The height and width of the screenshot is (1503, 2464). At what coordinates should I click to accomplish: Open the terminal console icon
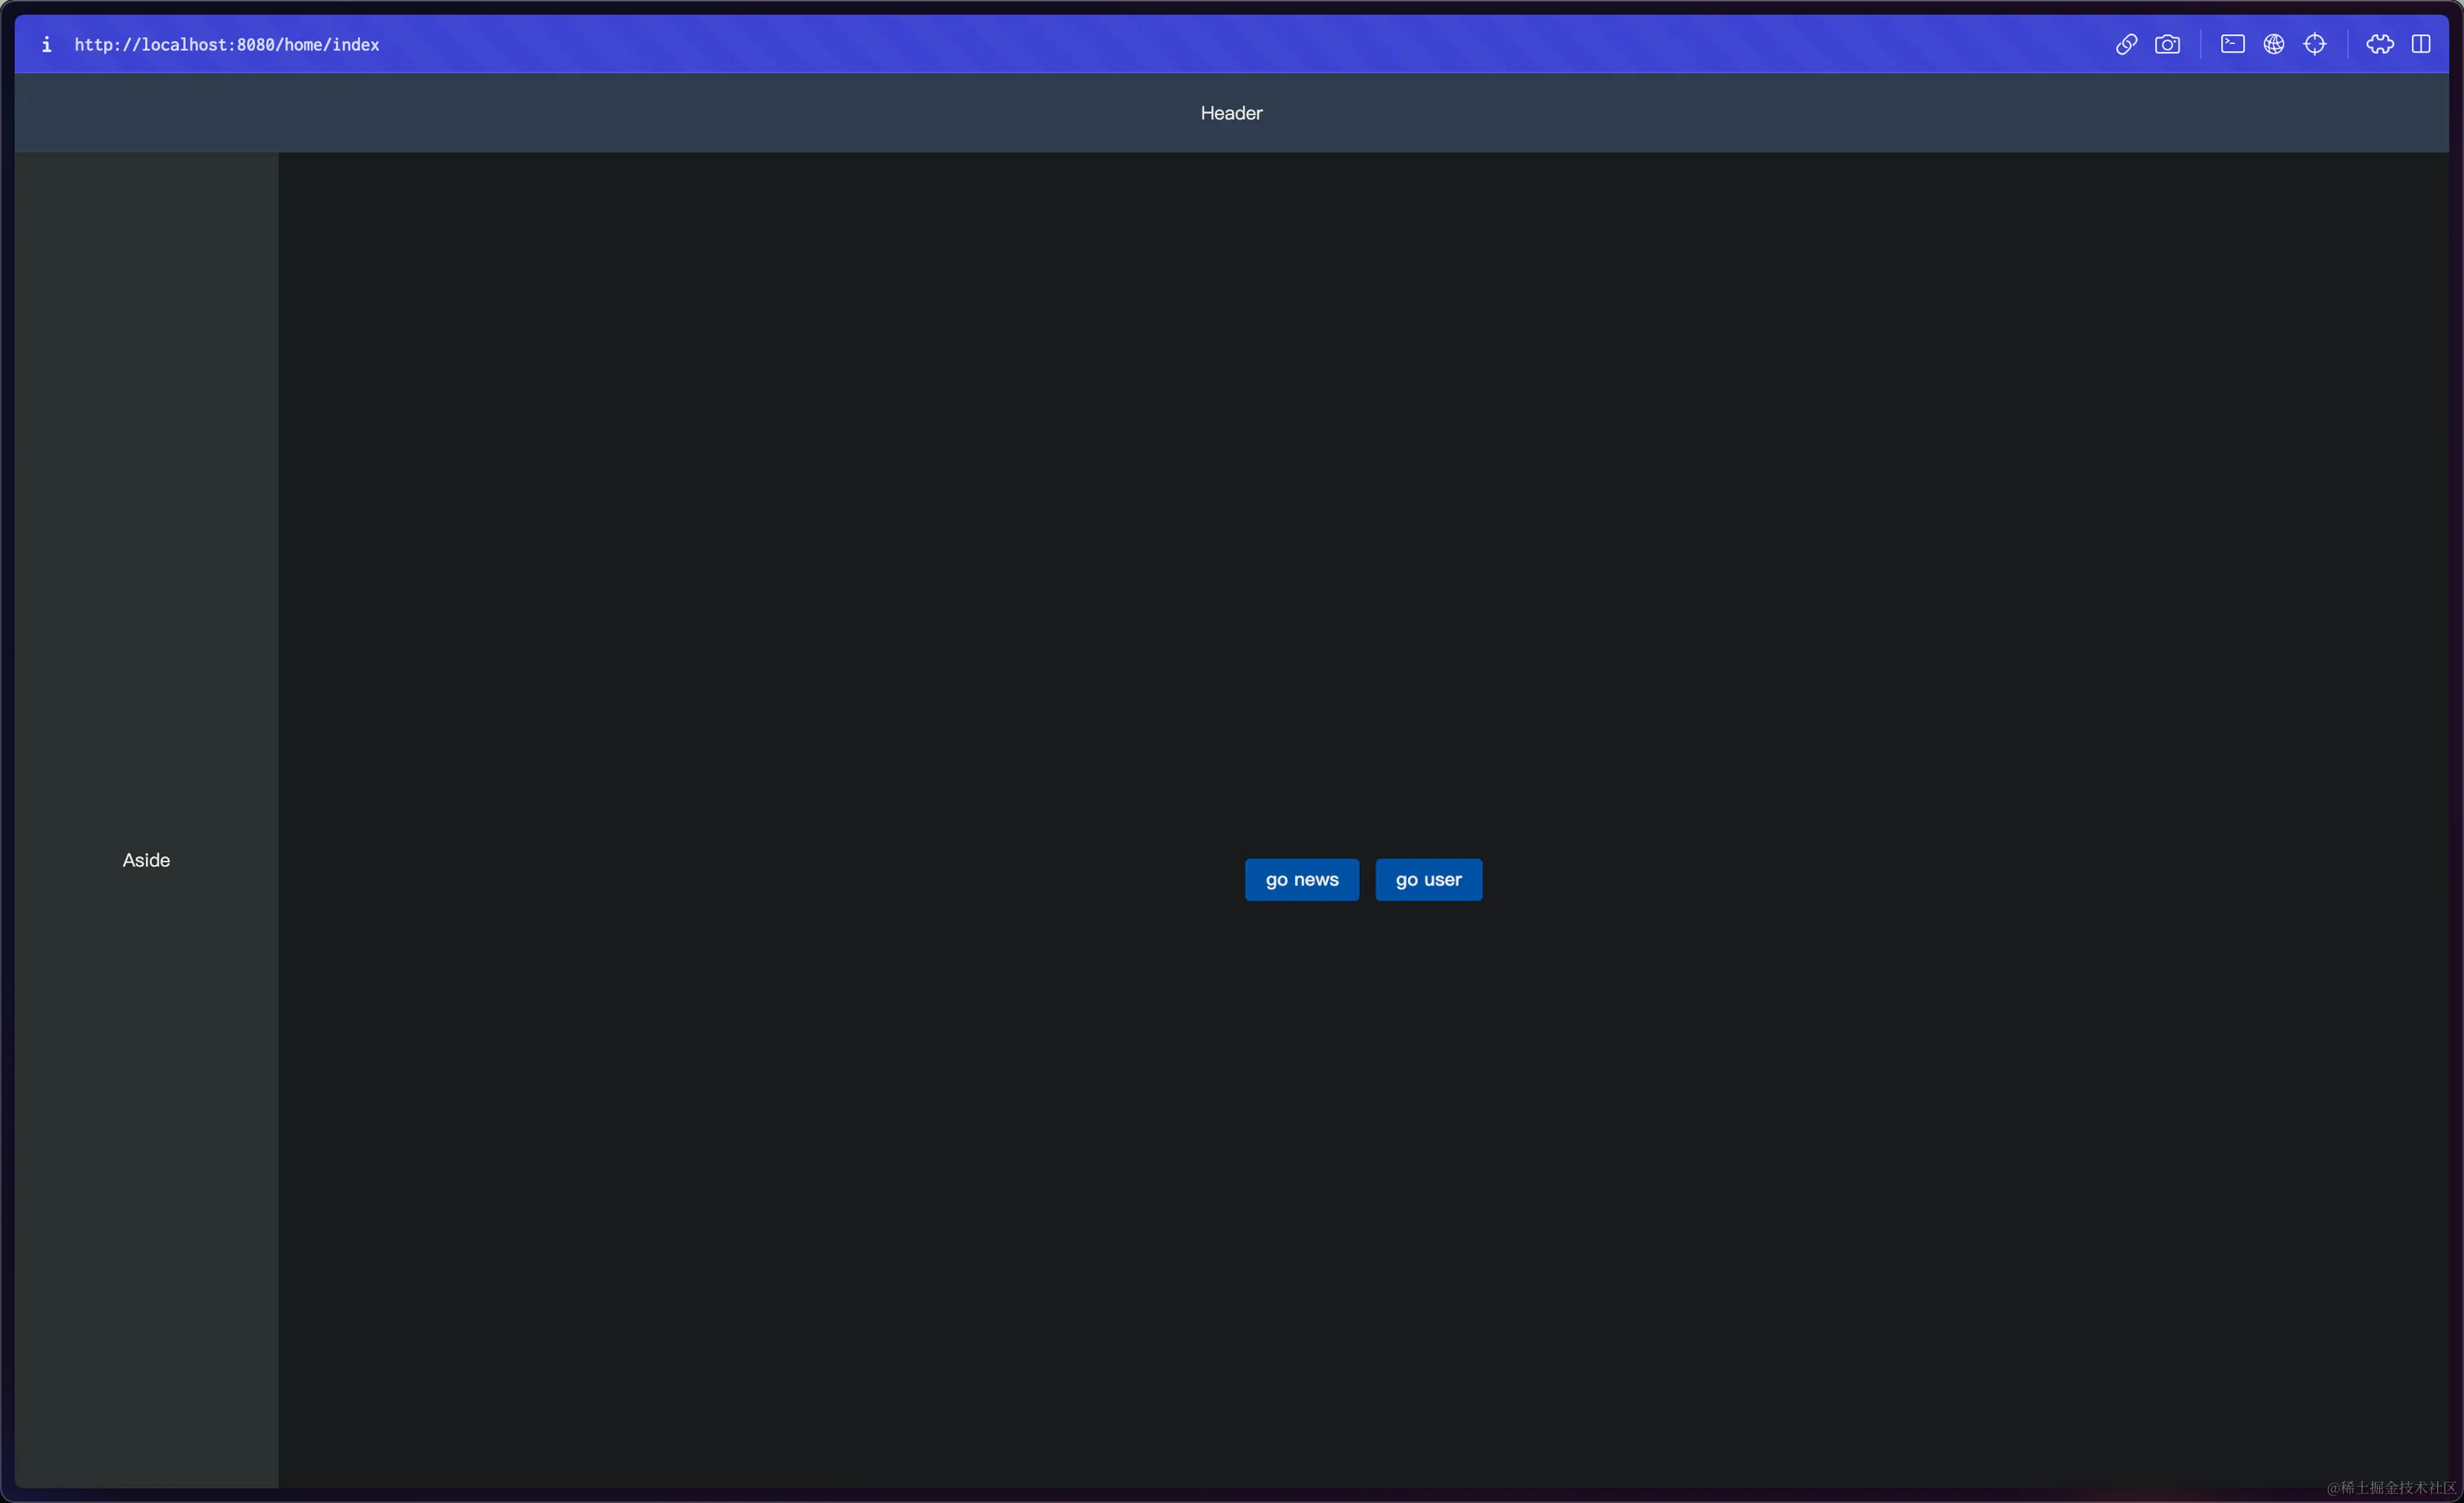(2232, 44)
